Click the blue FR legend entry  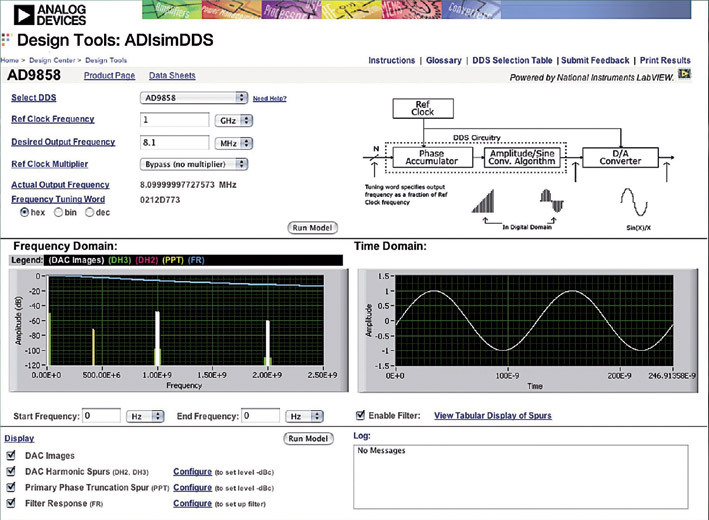[196, 260]
